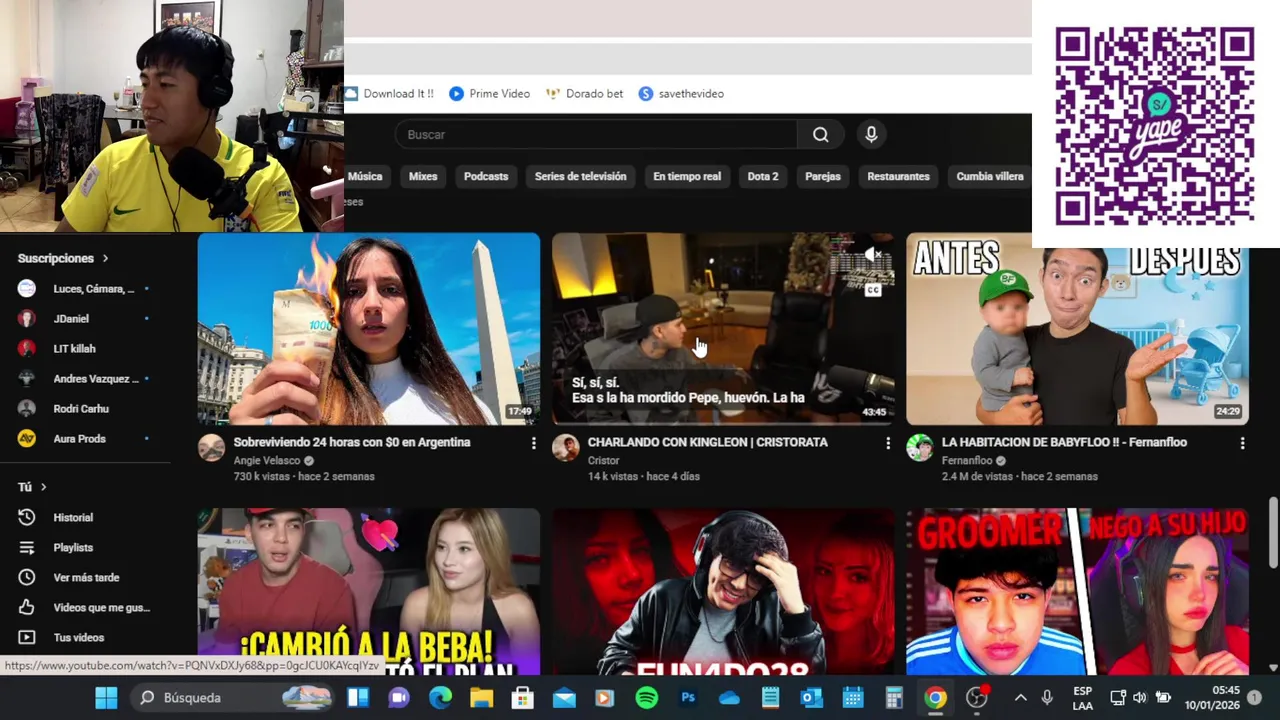Viewport: 1280px width, 720px height.
Task: Expand the Suscripciones section arrow
Action: 105,258
